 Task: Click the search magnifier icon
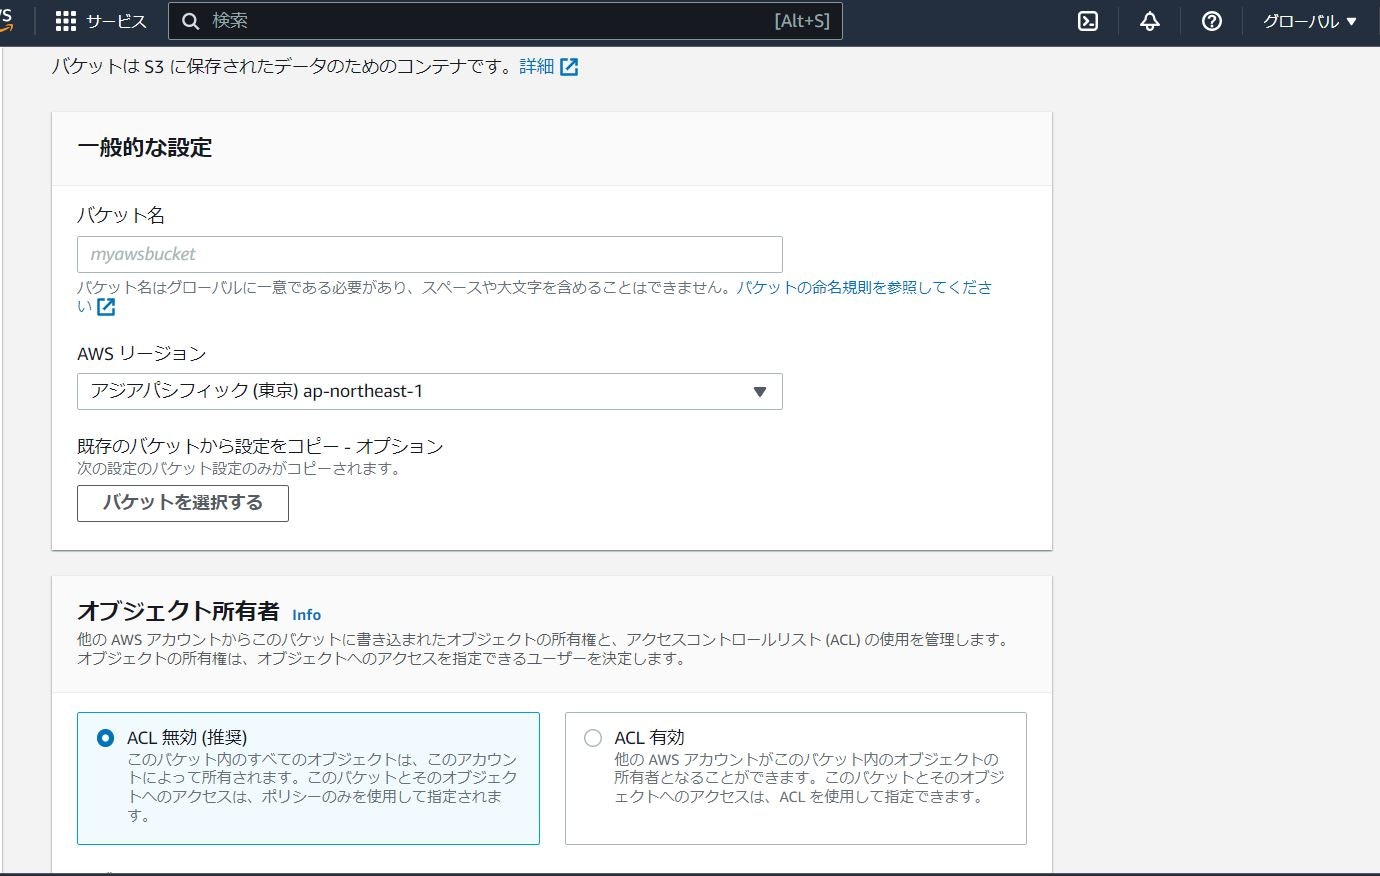(x=191, y=21)
